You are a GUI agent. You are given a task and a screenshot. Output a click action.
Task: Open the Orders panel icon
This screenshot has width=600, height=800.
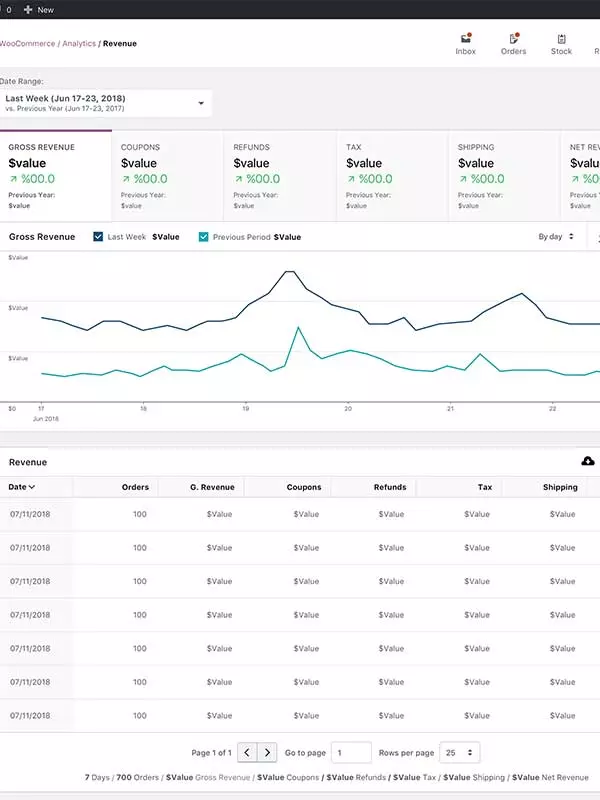pos(513,40)
